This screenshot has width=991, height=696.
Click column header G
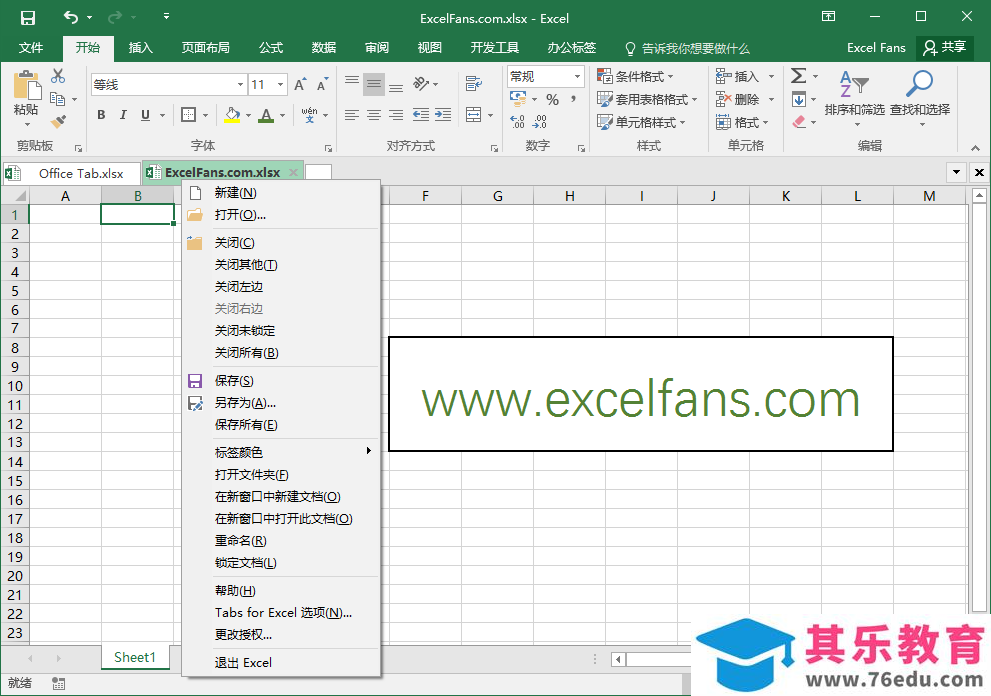click(x=497, y=196)
